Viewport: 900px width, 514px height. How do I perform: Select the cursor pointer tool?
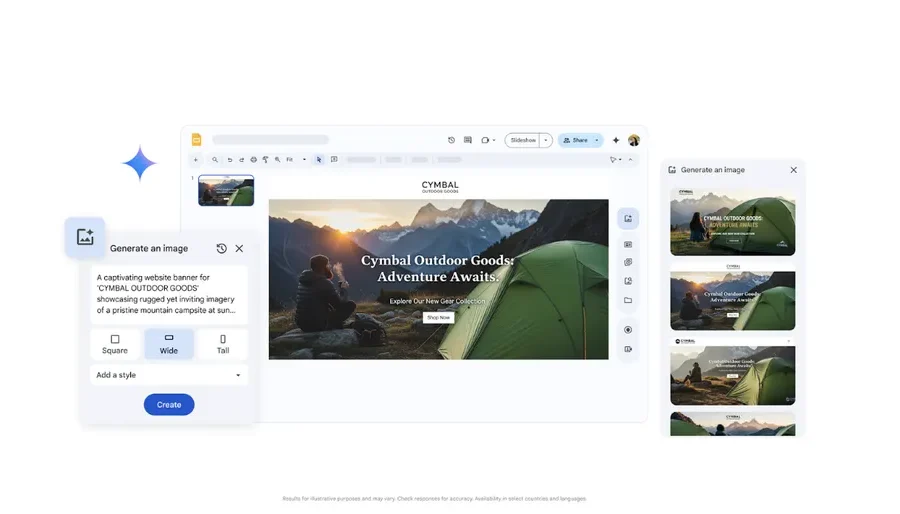(319, 159)
